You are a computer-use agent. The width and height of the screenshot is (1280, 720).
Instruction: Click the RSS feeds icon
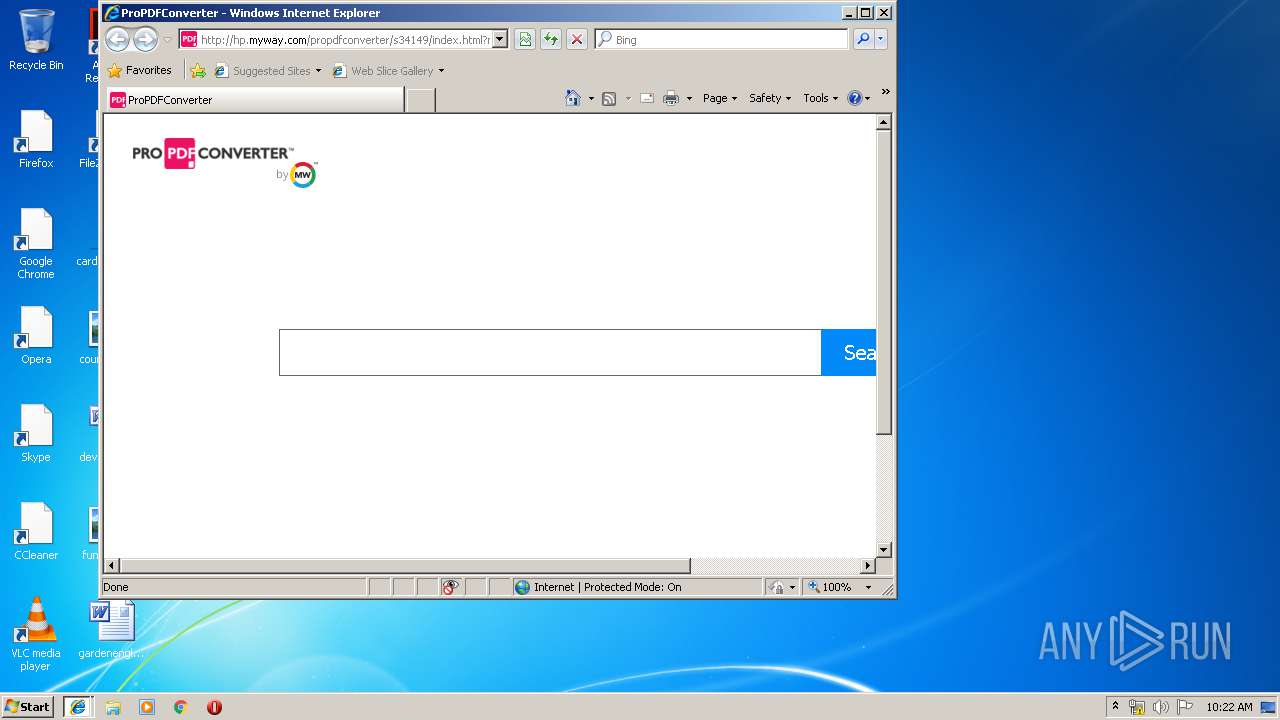point(609,98)
